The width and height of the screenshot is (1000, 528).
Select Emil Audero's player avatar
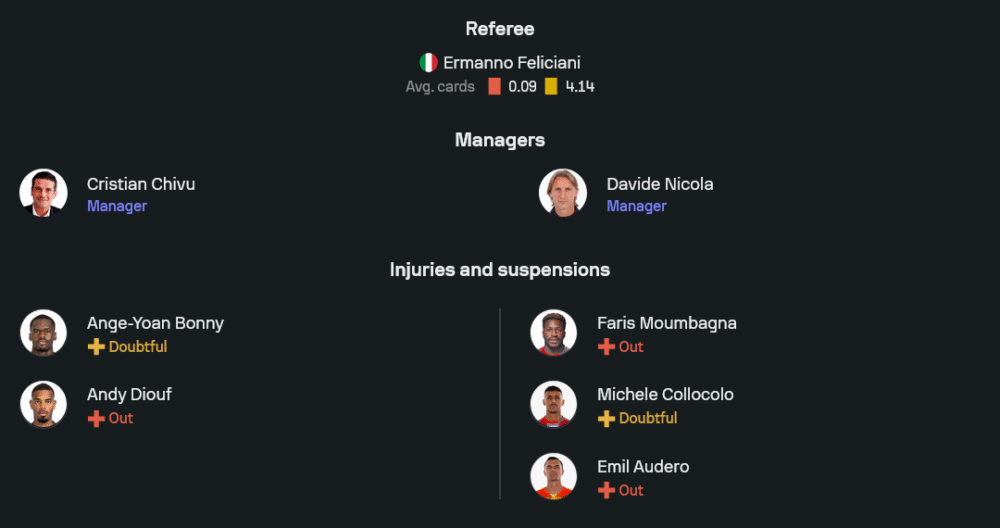tap(554, 477)
